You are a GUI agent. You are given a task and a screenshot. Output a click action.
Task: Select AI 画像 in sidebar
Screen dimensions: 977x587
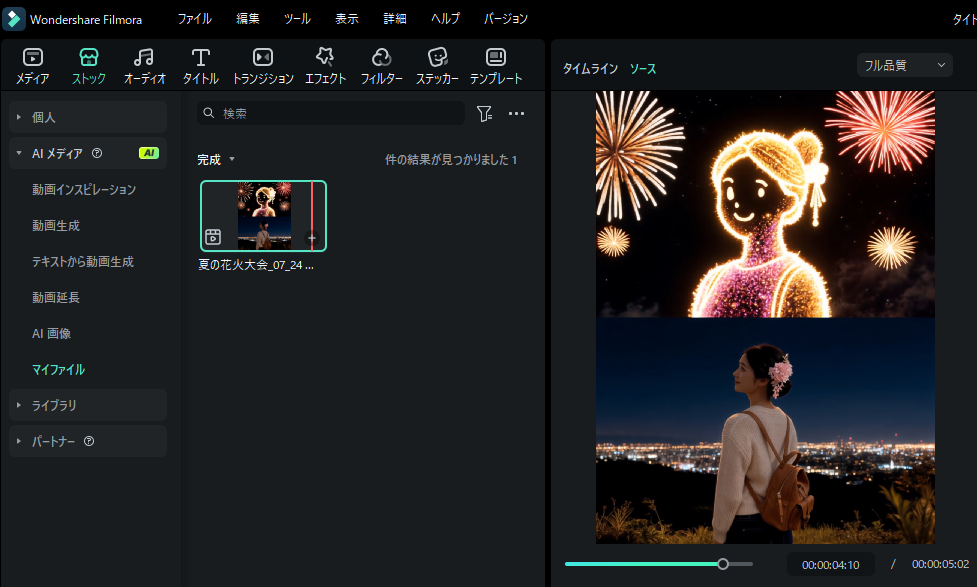[x=51, y=333]
